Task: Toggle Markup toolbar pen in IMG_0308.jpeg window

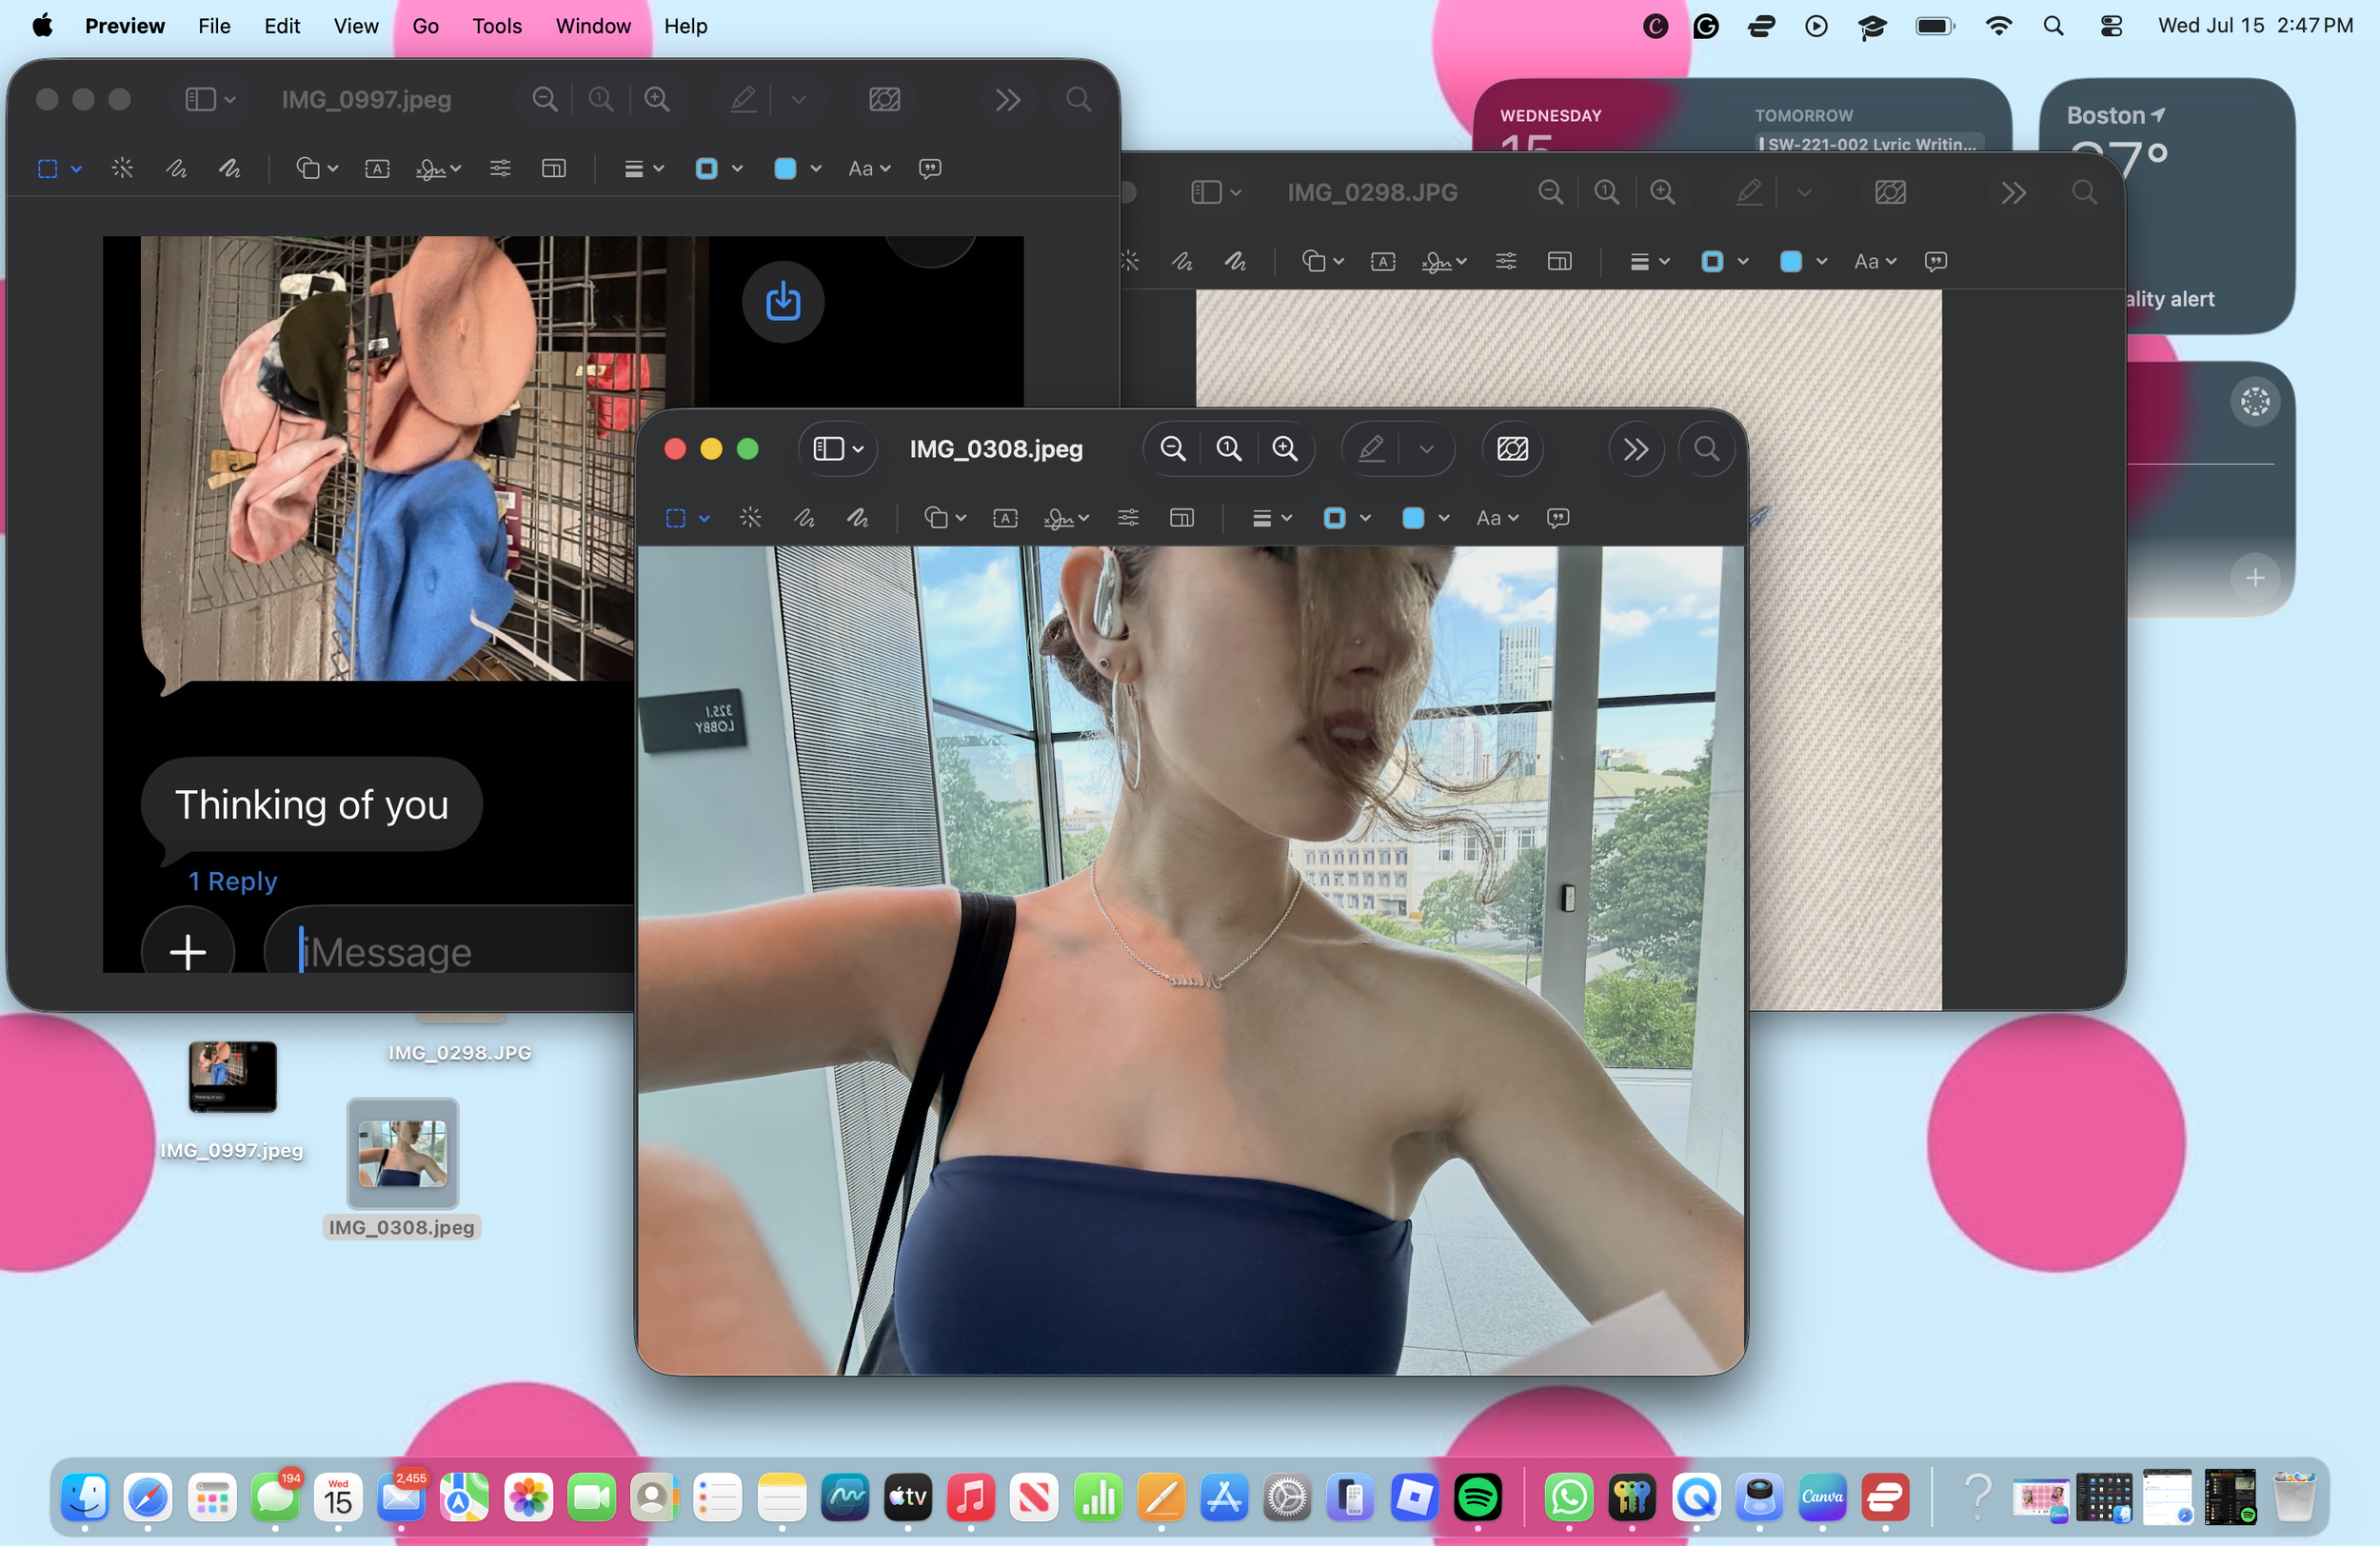Action: pos(1372,449)
